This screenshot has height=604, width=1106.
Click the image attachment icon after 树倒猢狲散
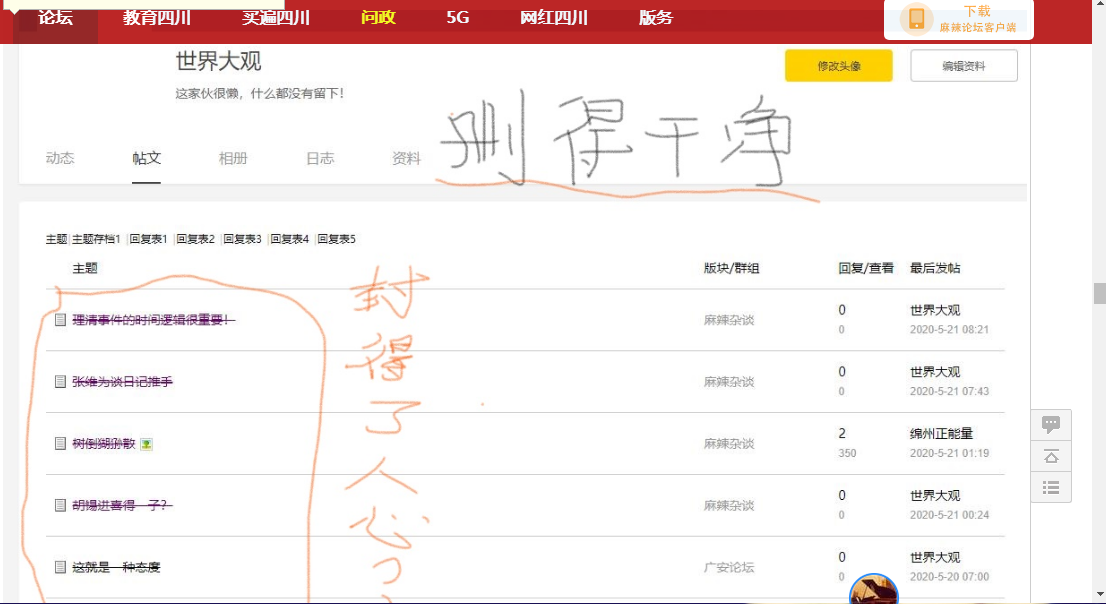146,444
